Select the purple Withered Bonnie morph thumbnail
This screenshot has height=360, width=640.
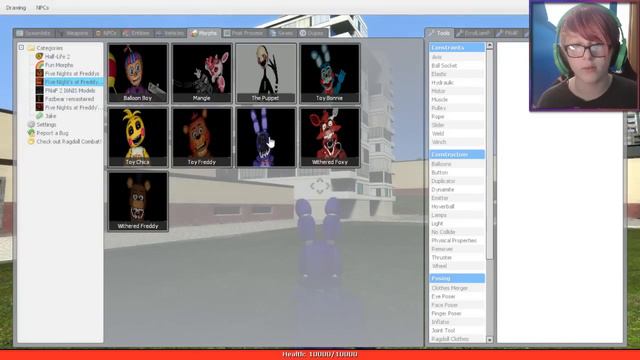point(266,137)
